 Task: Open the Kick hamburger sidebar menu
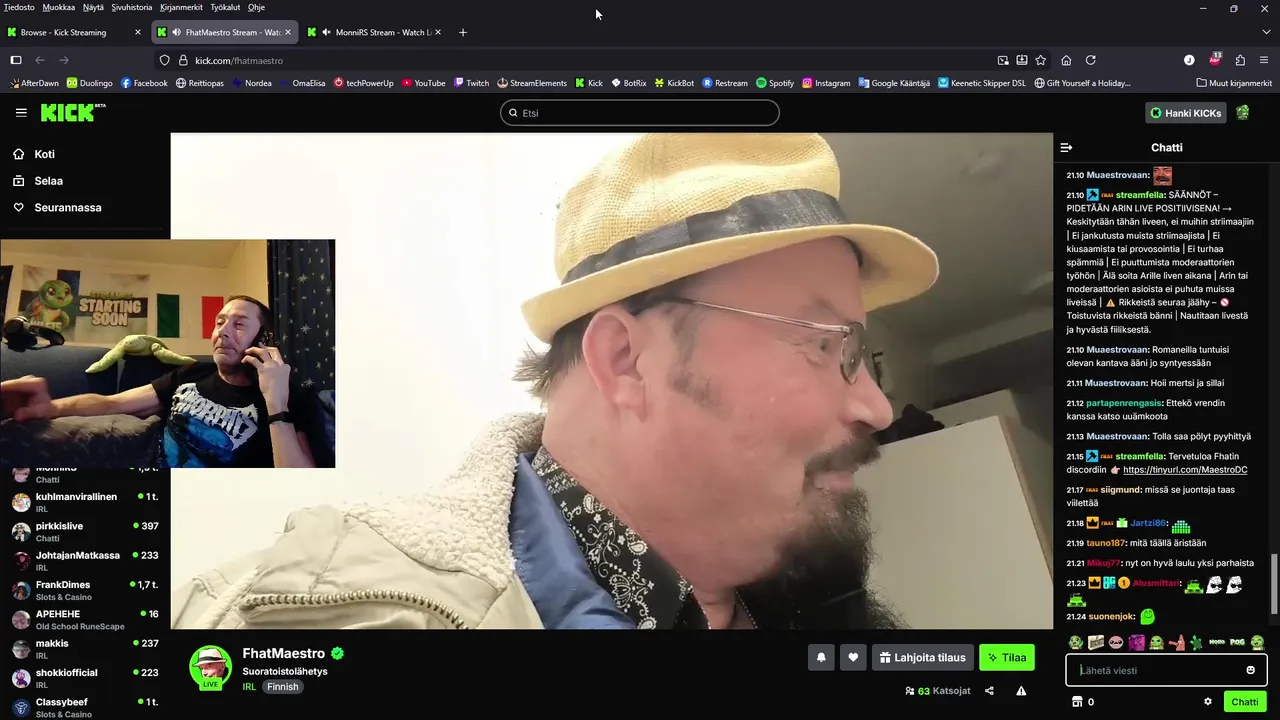coord(21,113)
